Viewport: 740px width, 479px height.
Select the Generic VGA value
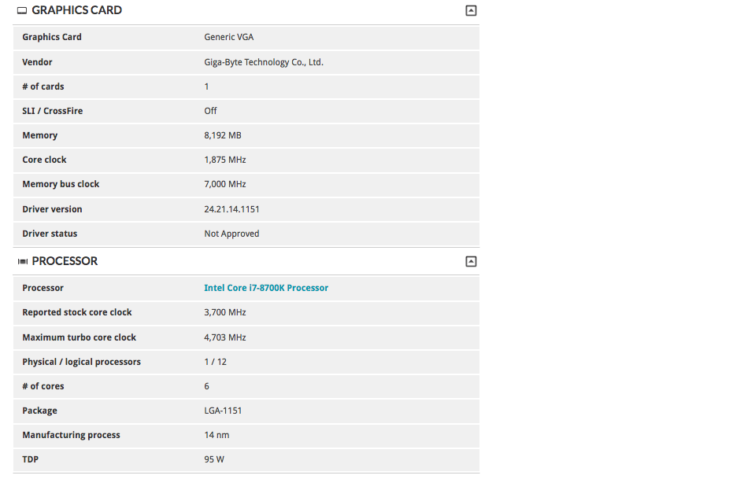[227, 37]
